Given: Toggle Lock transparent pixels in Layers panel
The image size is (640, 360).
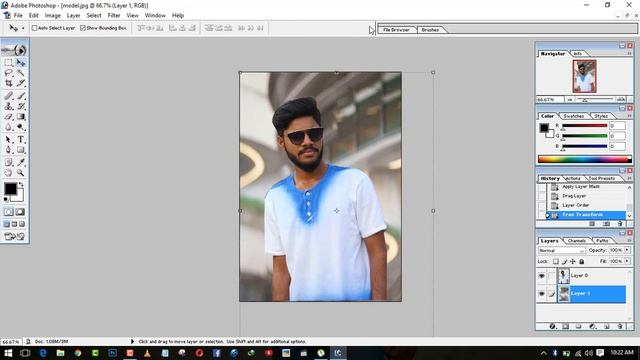Looking at the screenshot, I should tap(556, 261).
